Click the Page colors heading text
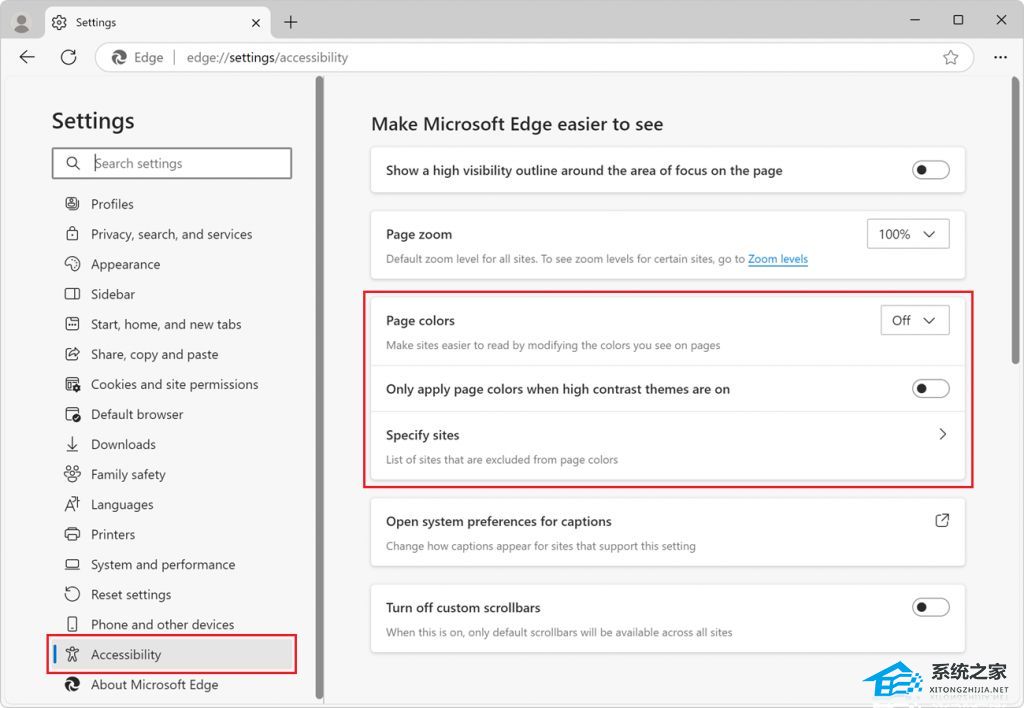 [420, 321]
